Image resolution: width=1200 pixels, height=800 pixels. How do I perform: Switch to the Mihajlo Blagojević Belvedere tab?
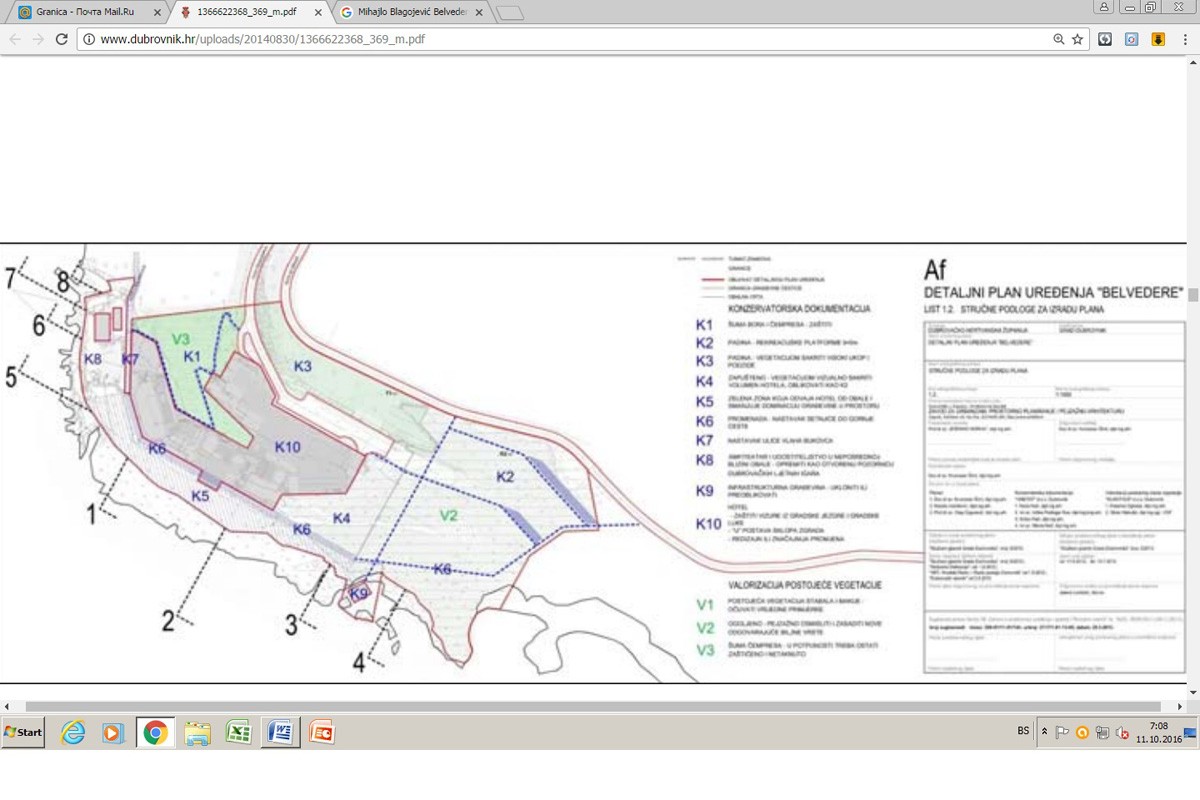pos(410,13)
